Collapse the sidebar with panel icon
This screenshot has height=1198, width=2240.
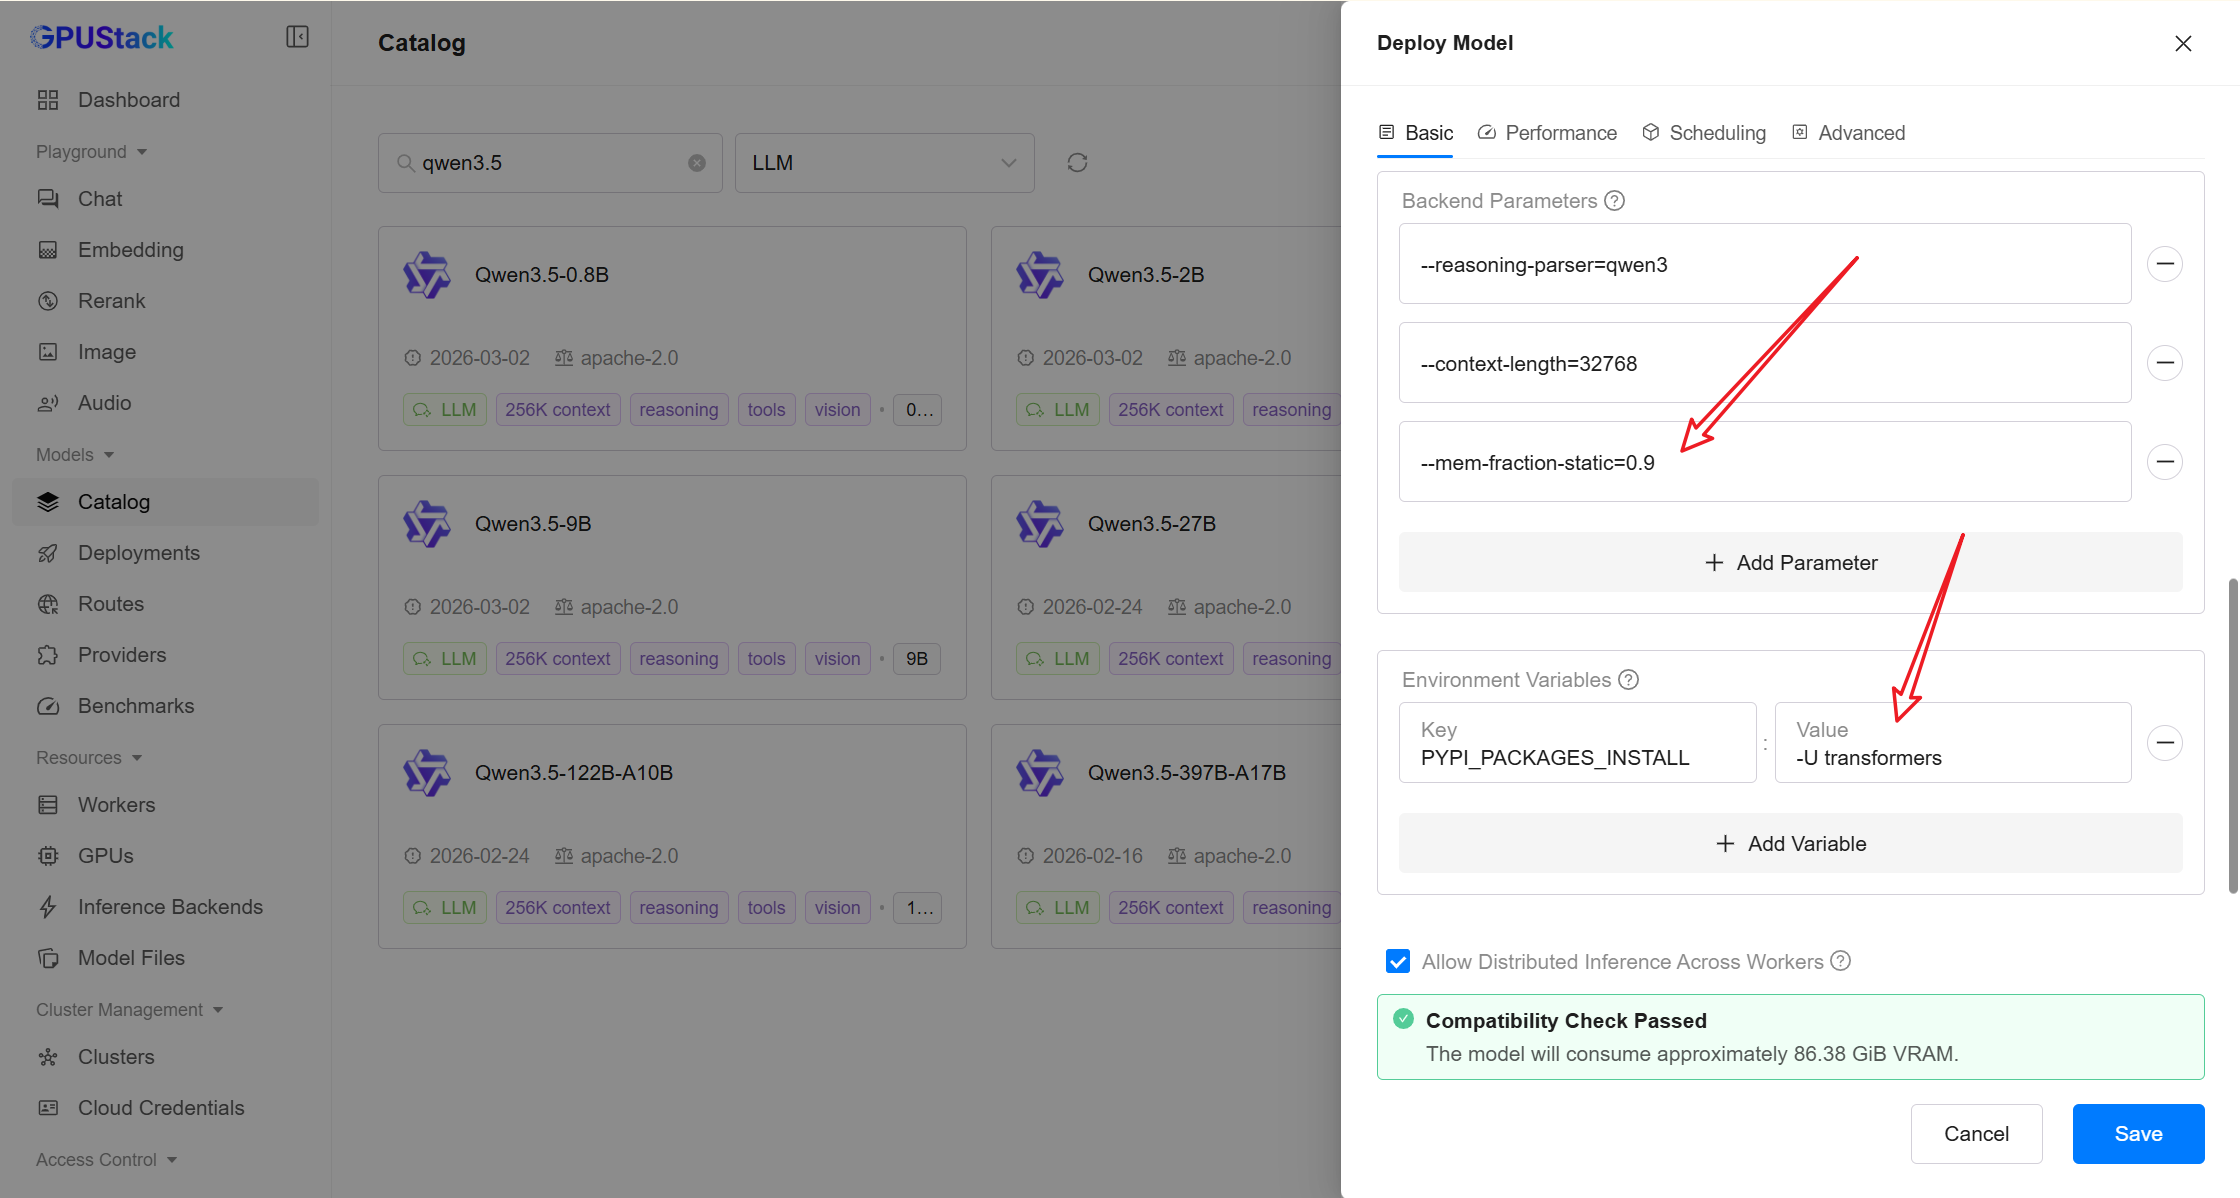pos(297,37)
